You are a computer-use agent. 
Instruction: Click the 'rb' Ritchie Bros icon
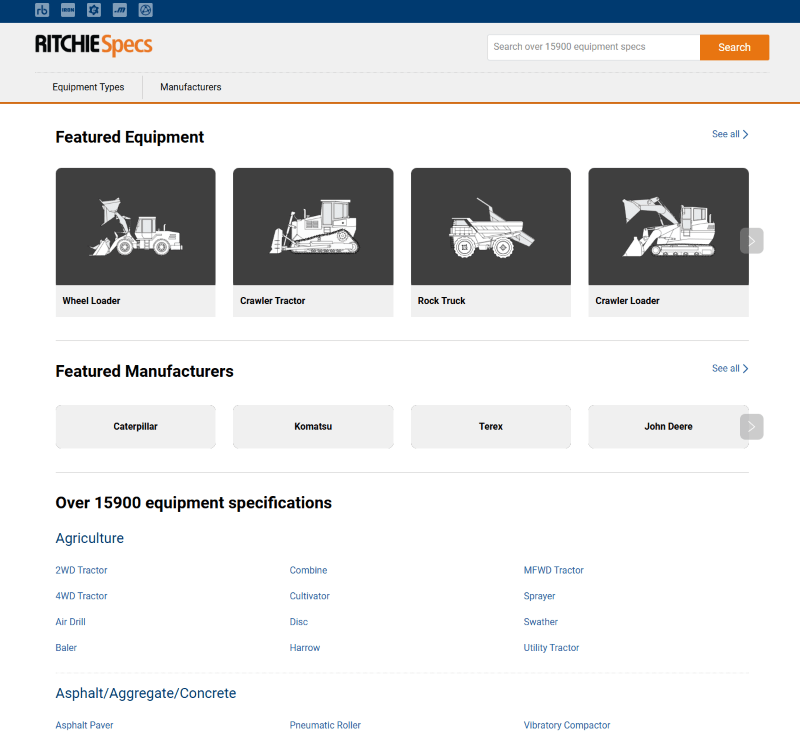(x=42, y=10)
